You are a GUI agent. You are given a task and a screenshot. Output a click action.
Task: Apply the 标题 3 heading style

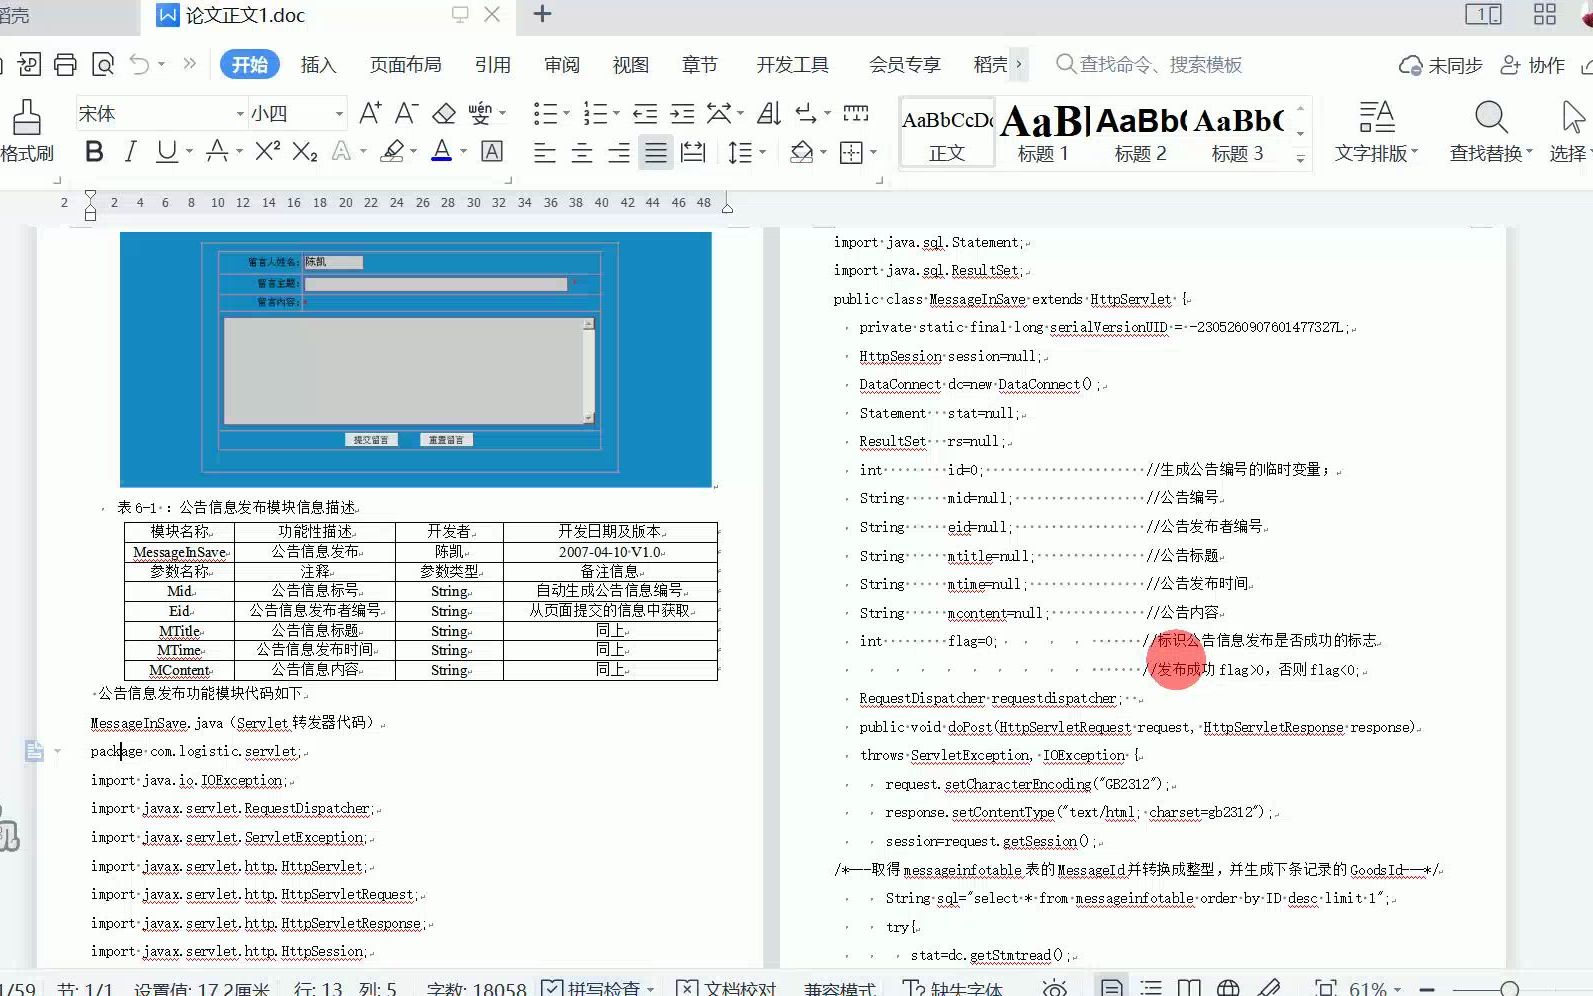tap(1237, 132)
